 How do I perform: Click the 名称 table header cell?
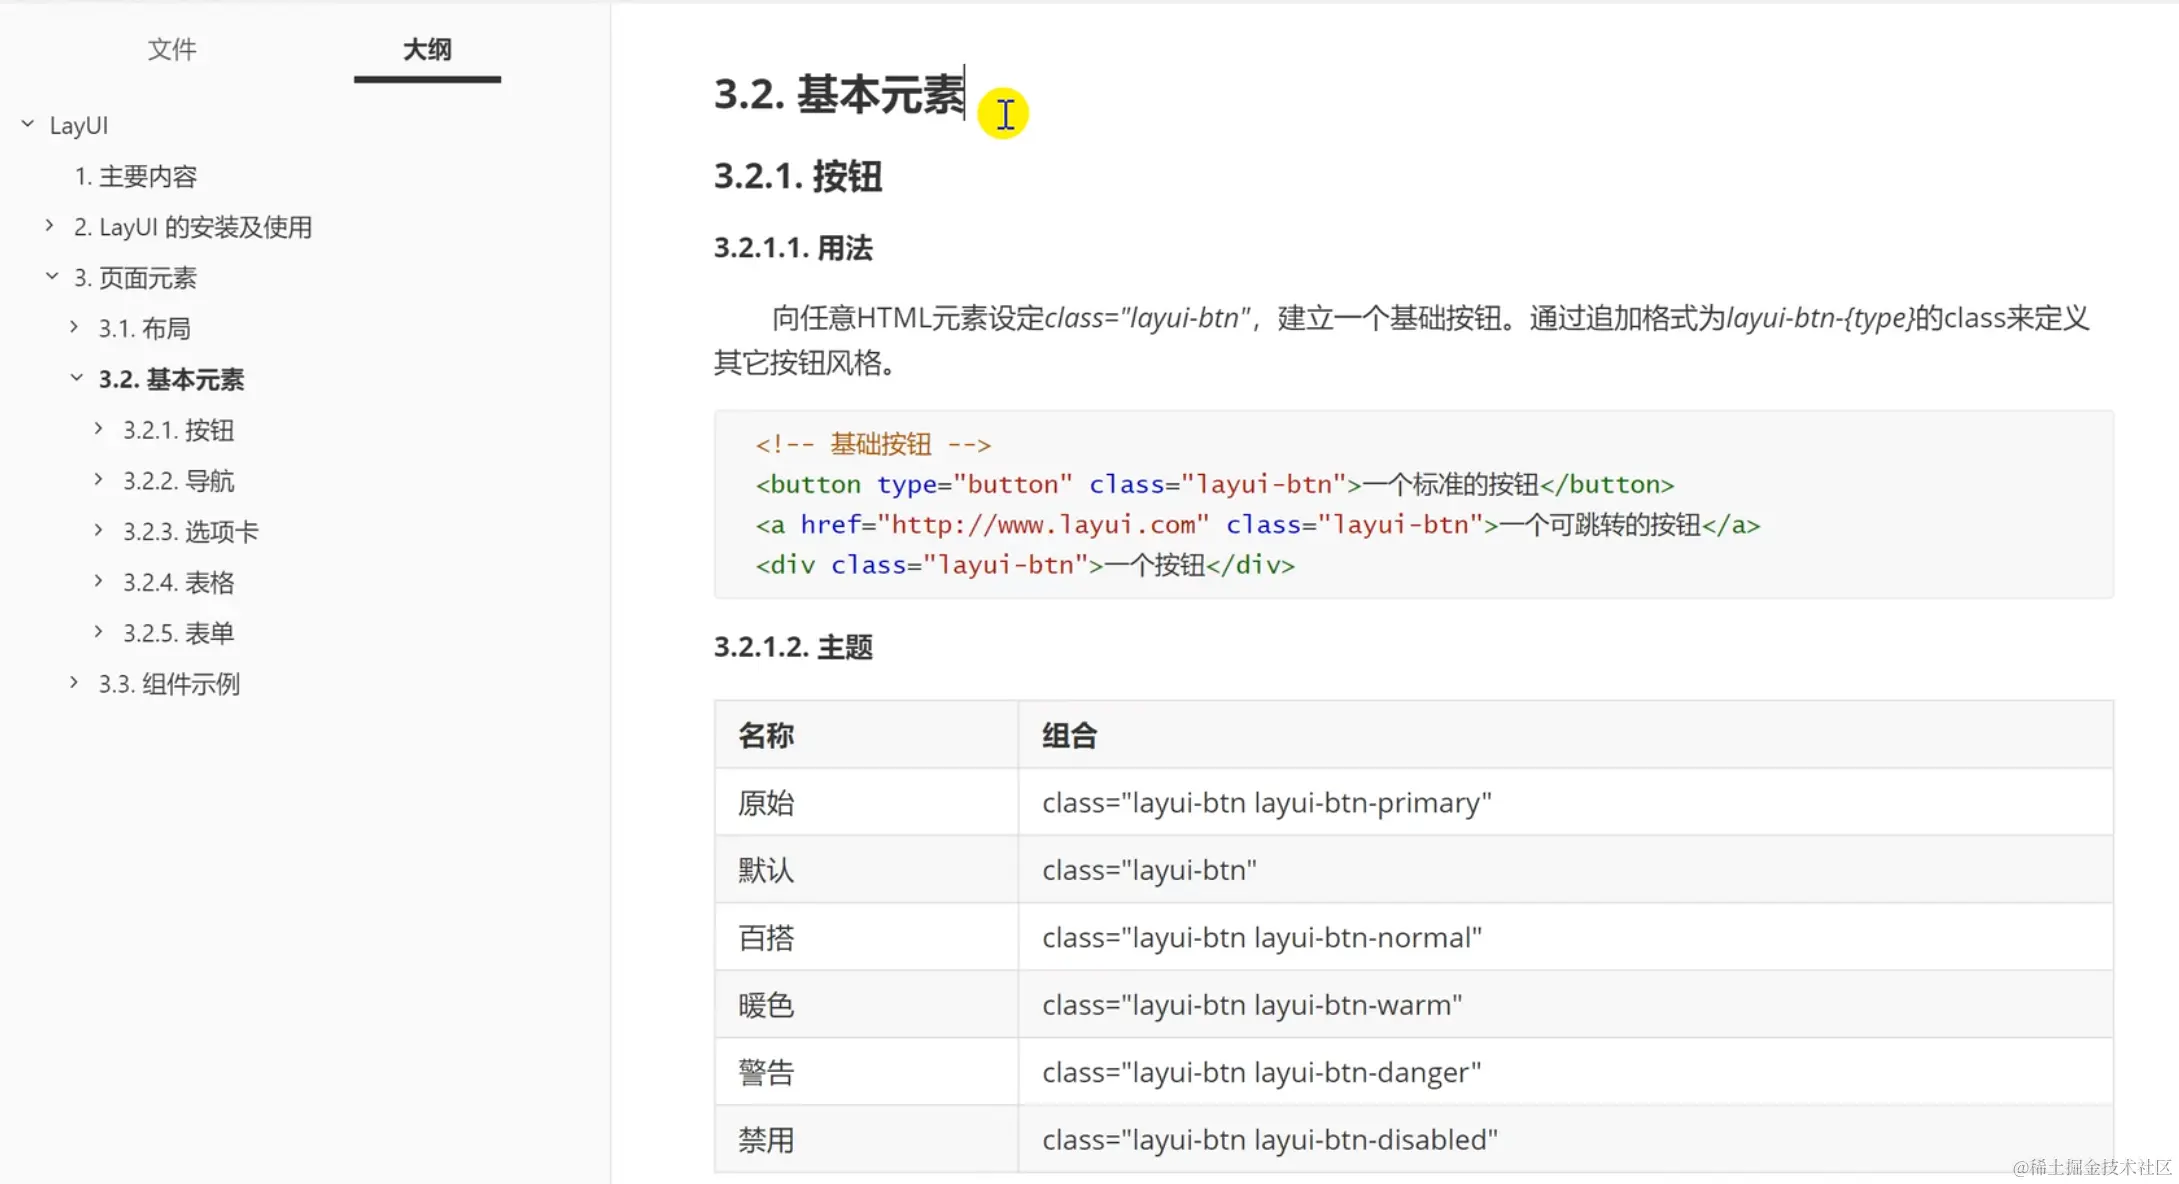866,735
